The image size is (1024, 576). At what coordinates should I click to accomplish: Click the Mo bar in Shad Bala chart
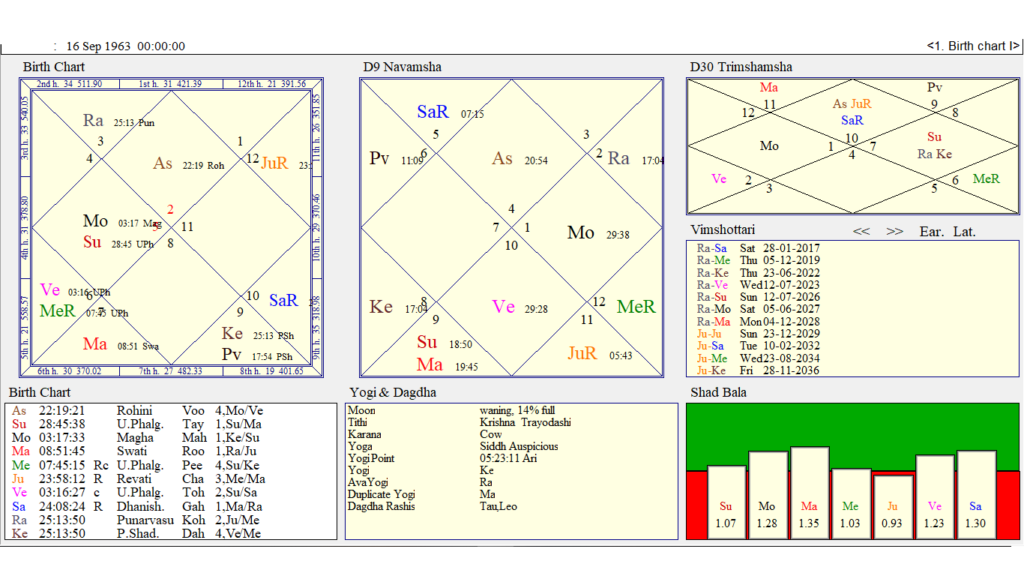tap(767, 495)
